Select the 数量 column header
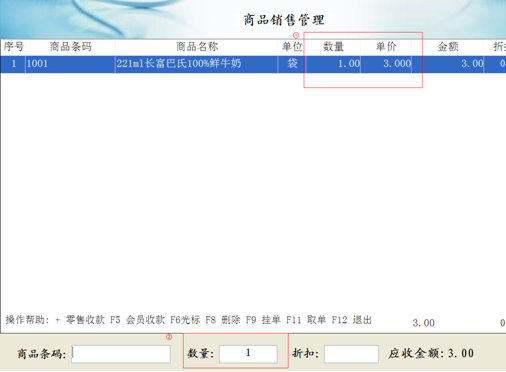The height and width of the screenshot is (372, 506). pyautogui.click(x=333, y=47)
